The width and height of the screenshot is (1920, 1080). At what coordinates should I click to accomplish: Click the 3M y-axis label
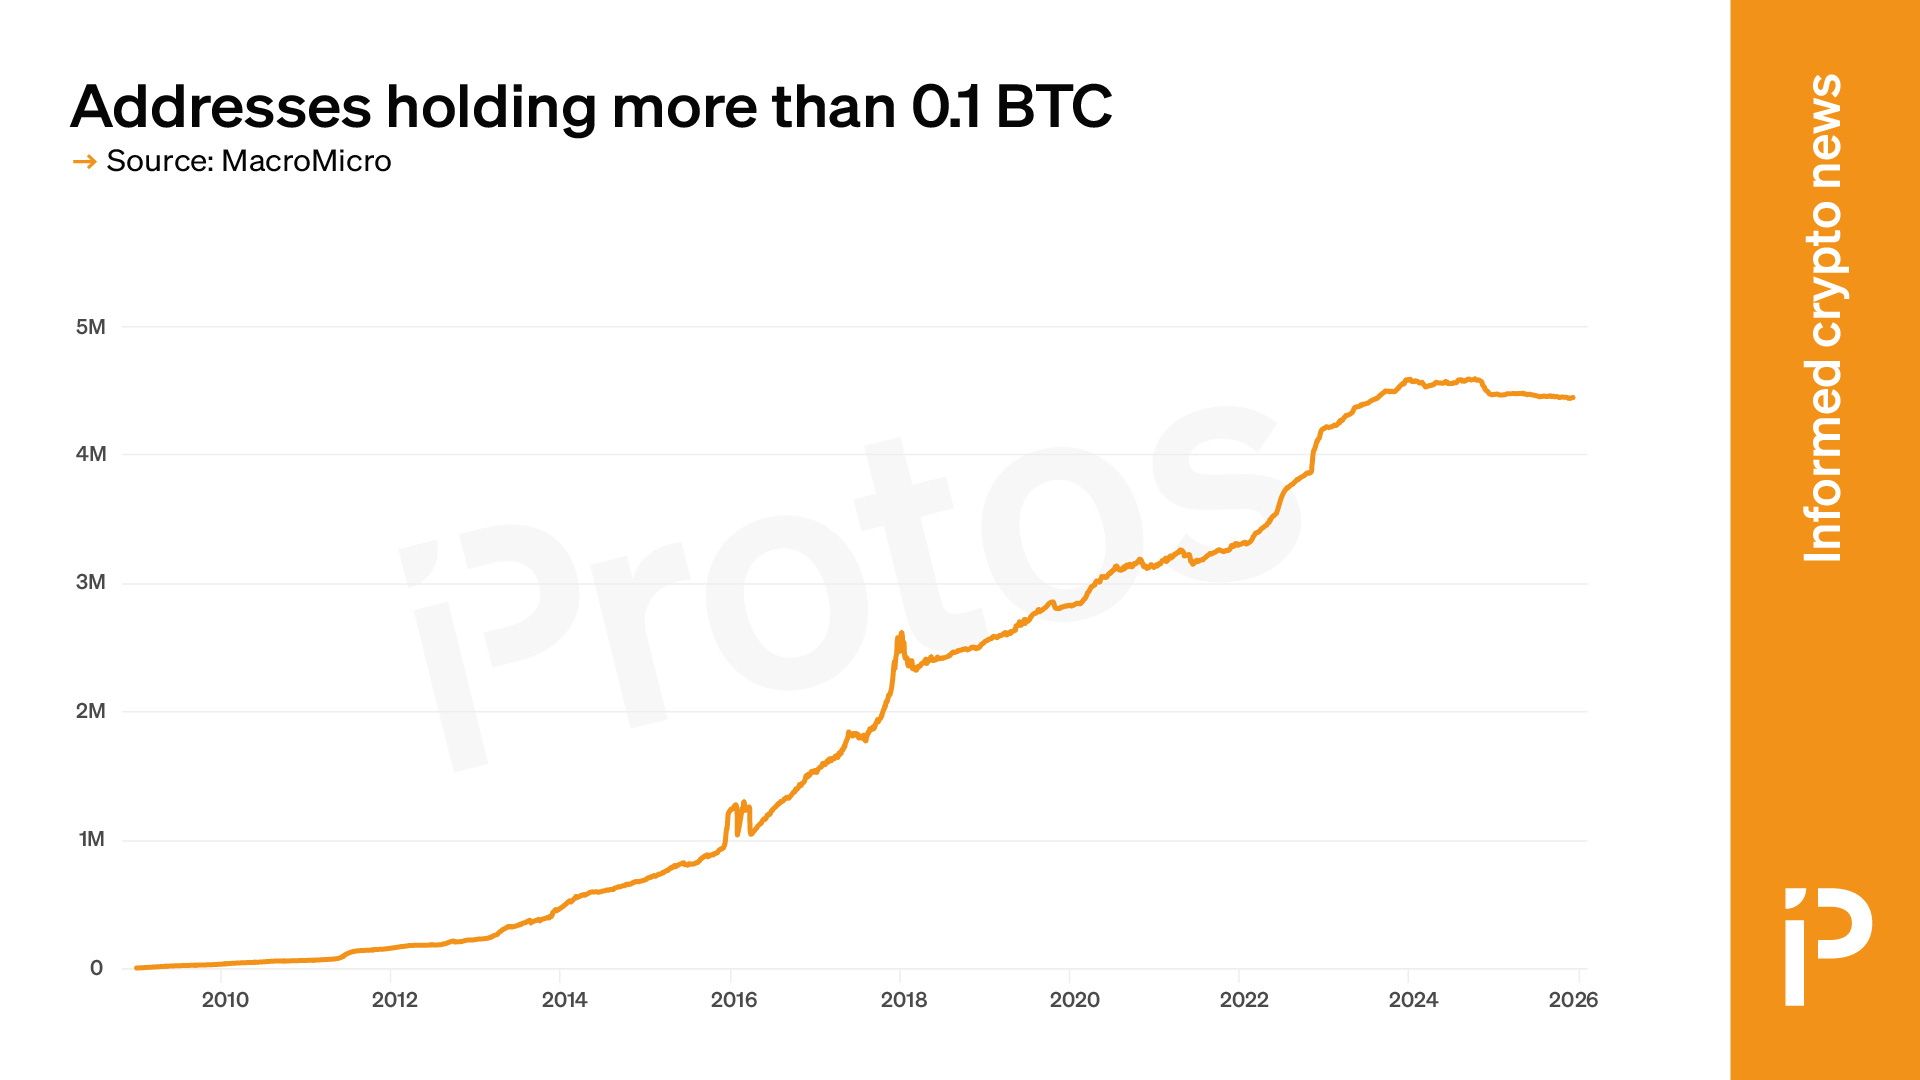coord(90,582)
